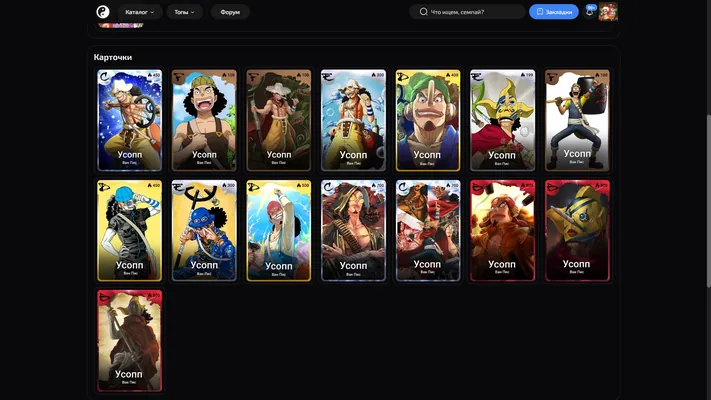Open the user profile avatar
Screen dimensions: 711x400
(x=608, y=12)
